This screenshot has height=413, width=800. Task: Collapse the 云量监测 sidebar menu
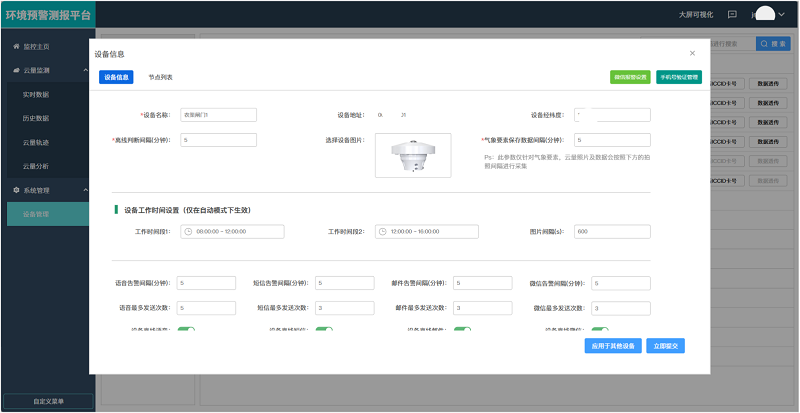pyautogui.click(x=85, y=71)
